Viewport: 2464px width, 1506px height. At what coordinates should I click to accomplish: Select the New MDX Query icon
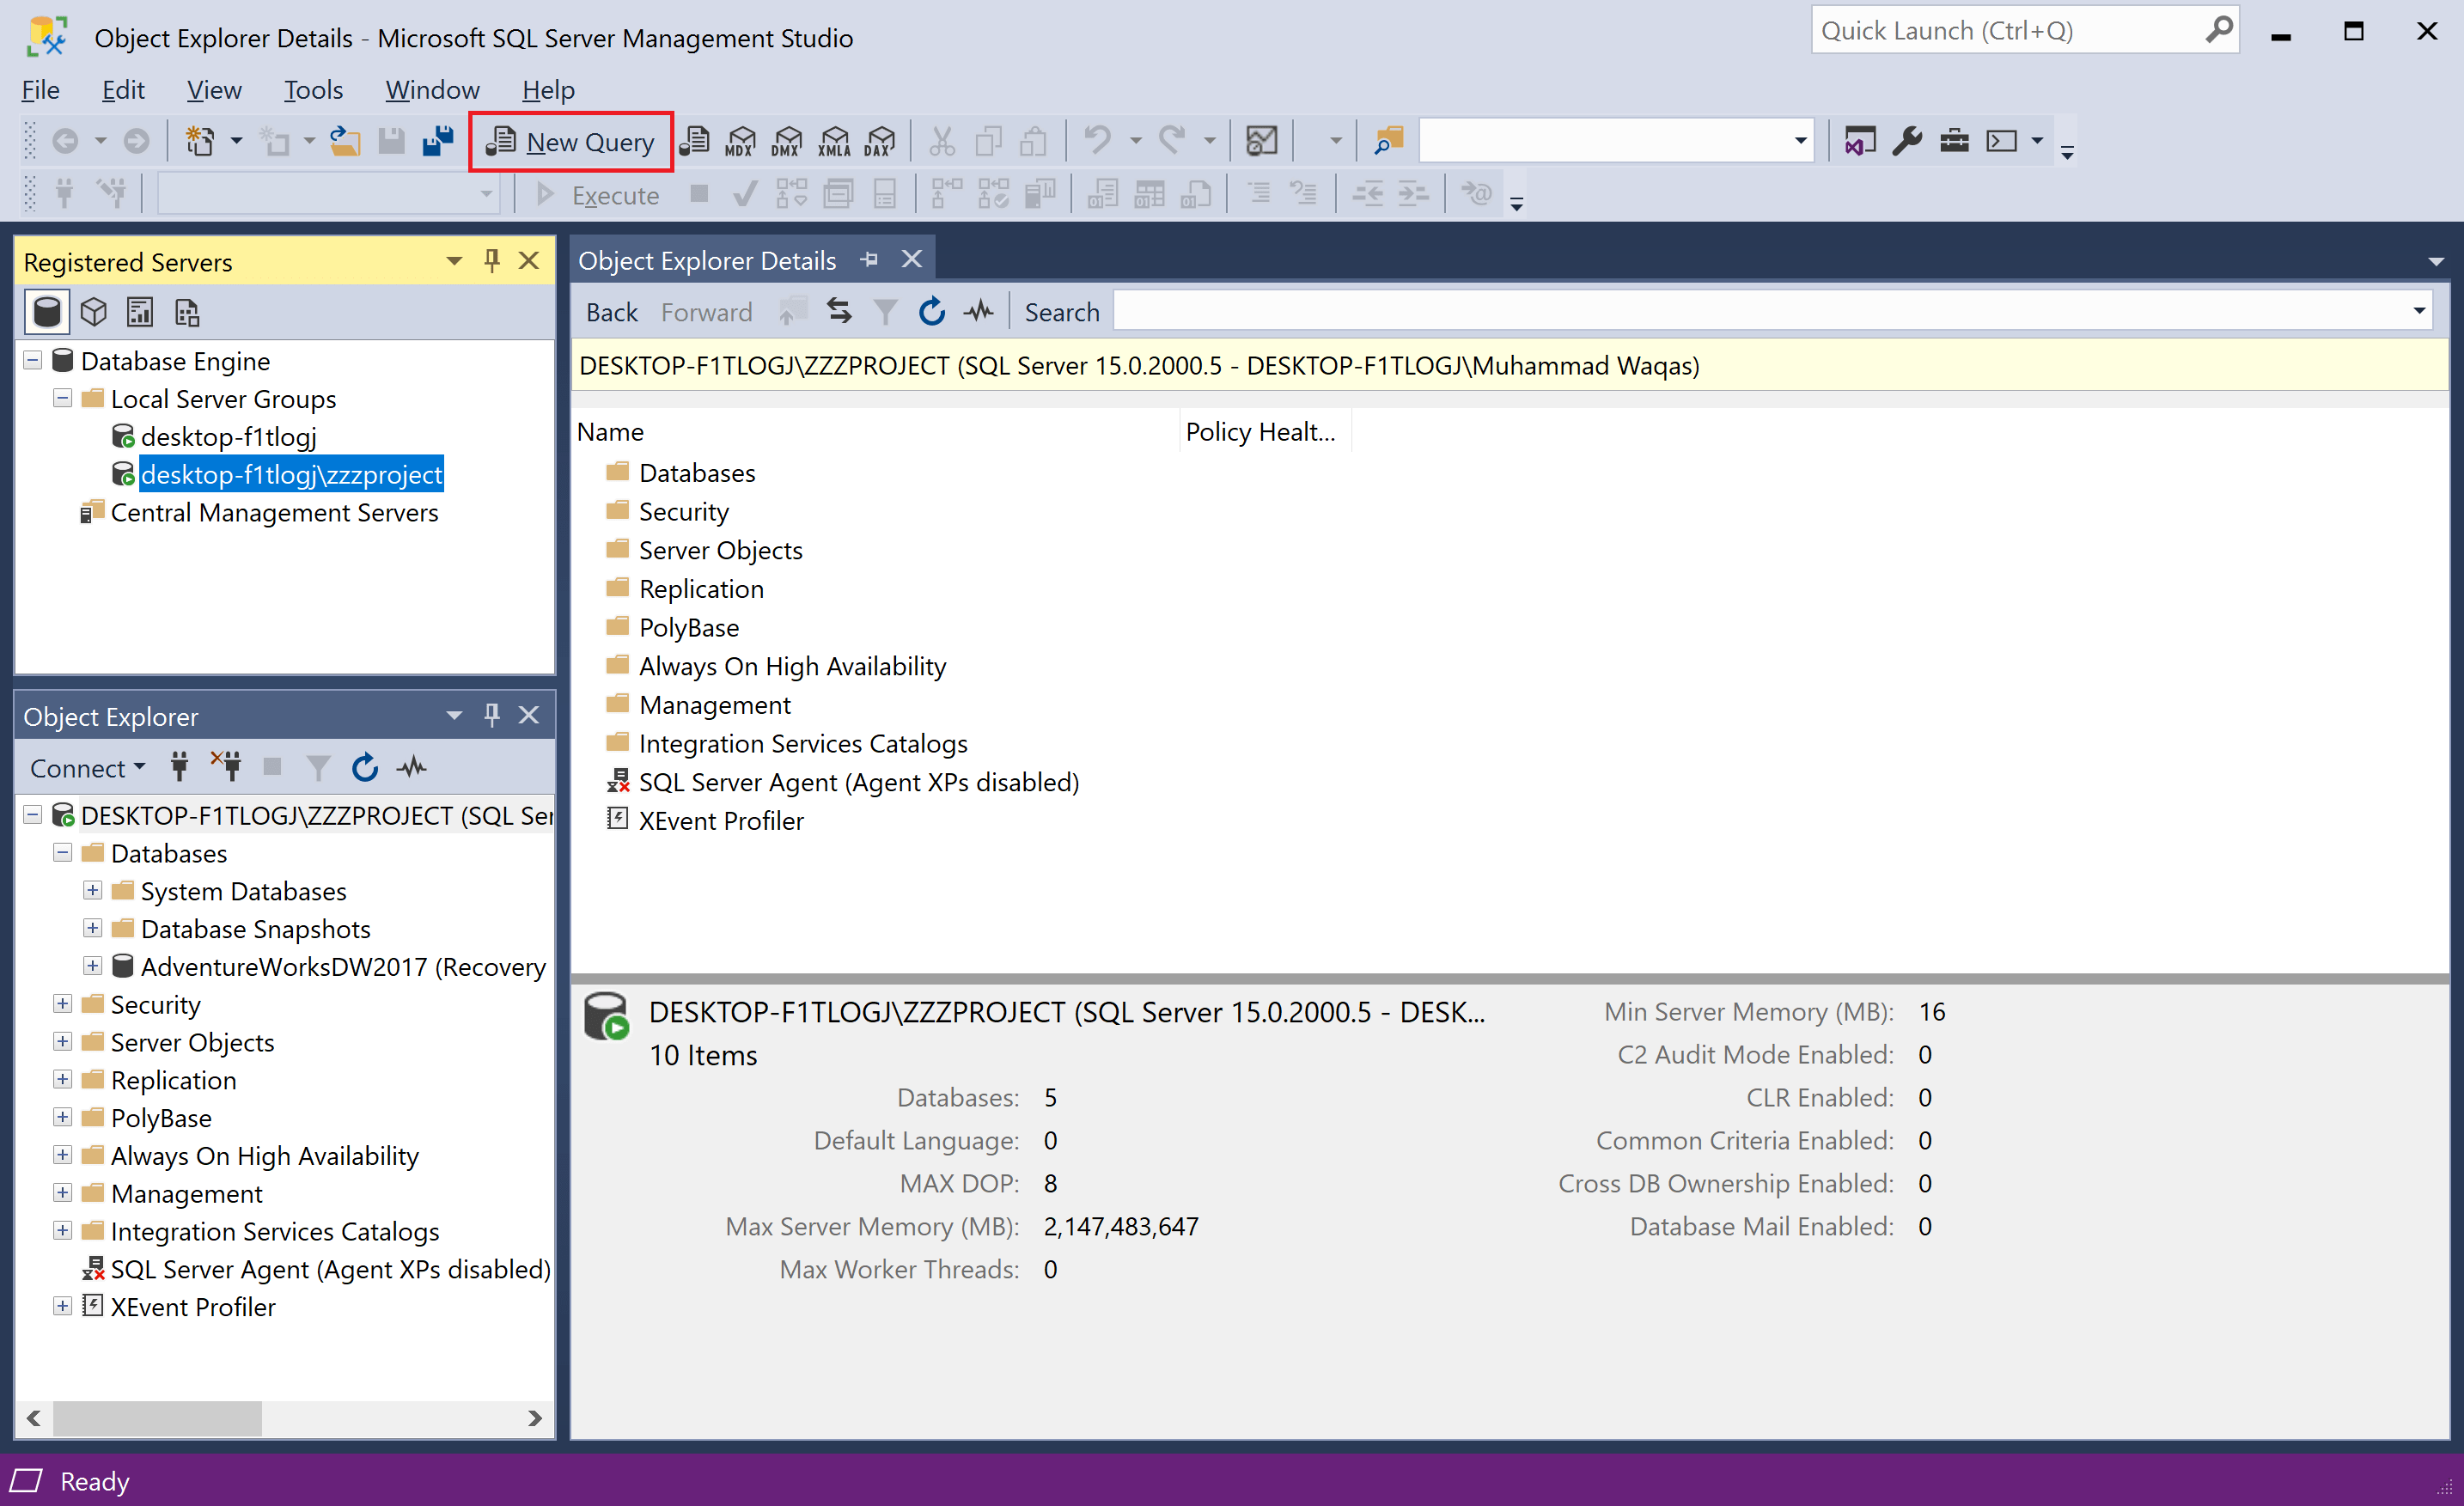point(740,141)
